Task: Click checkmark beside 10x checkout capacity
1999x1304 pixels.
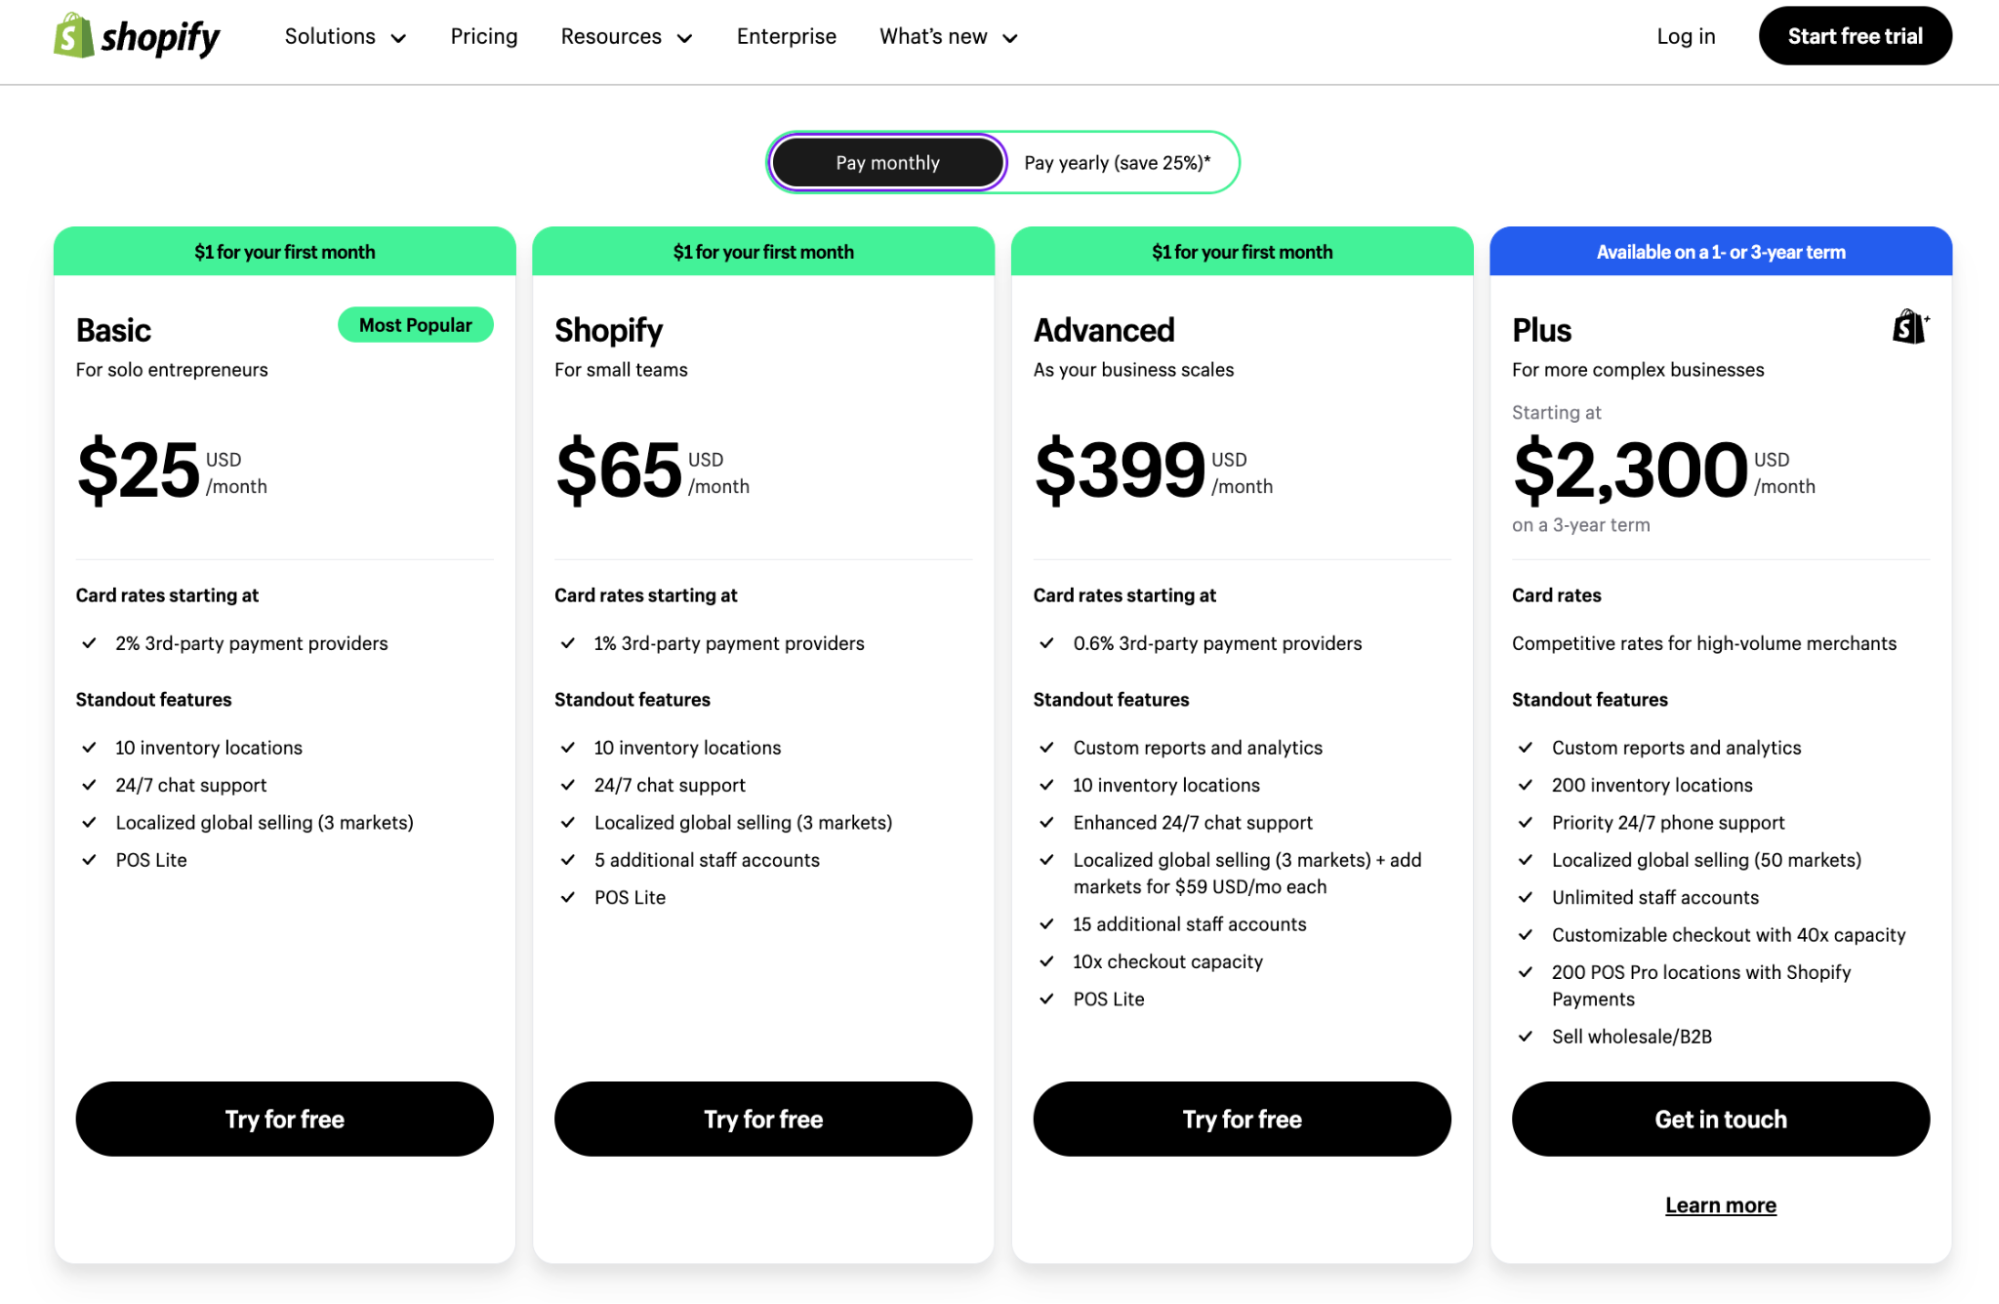Action: point(1047,962)
